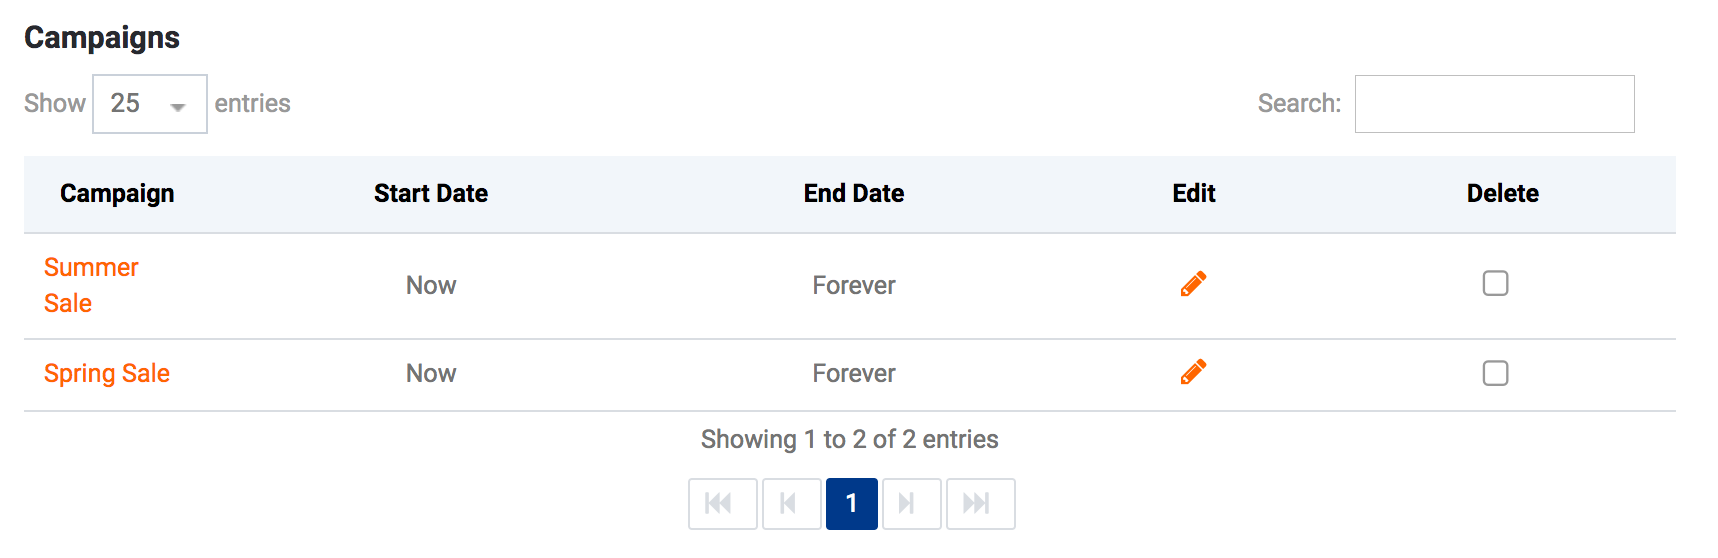Edit the Summer Sale campaign pencil icon
The height and width of the screenshot is (558, 1718).
click(1193, 284)
